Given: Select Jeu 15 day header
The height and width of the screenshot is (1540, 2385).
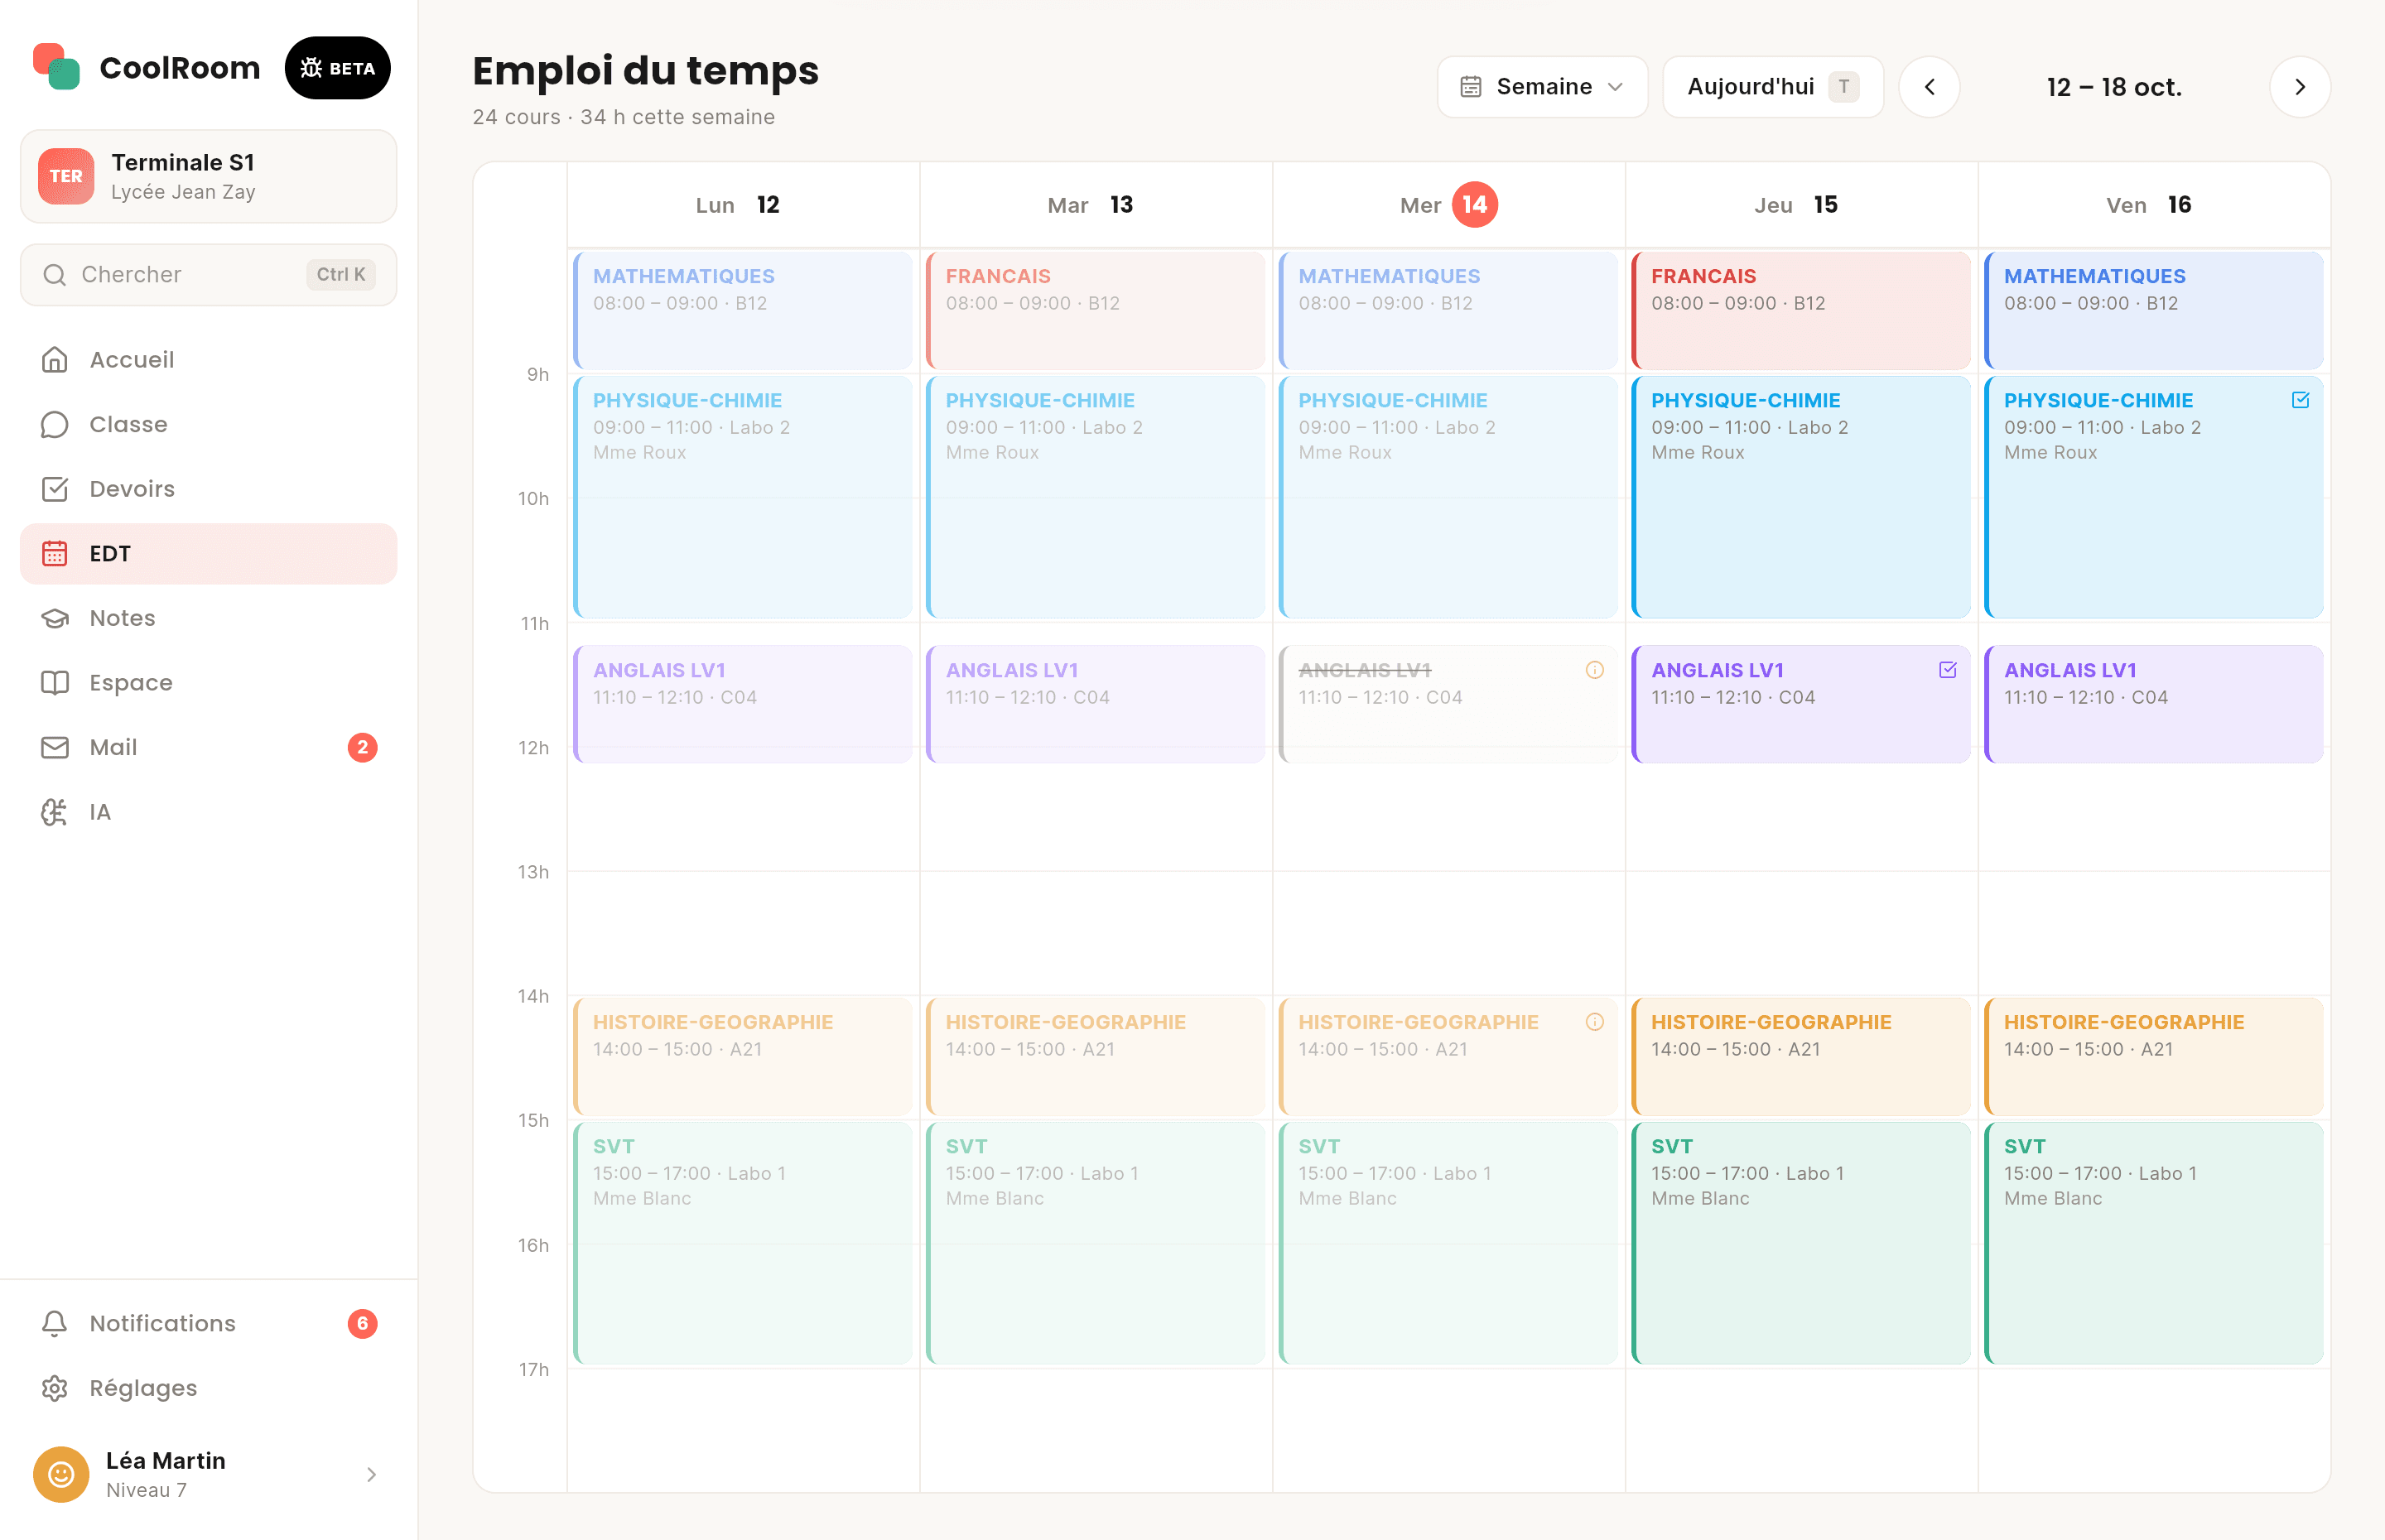Looking at the screenshot, I should [x=1801, y=205].
